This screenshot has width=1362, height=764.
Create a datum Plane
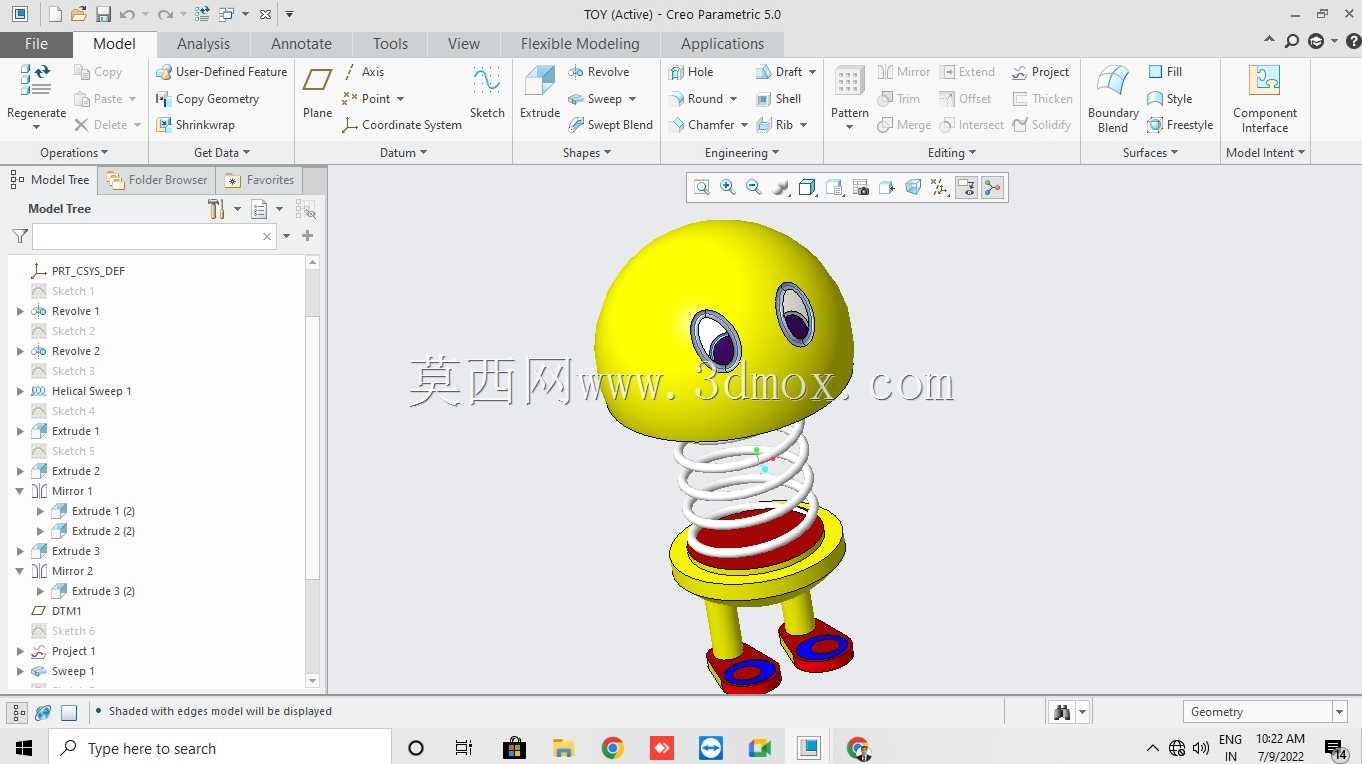(318, 93)
